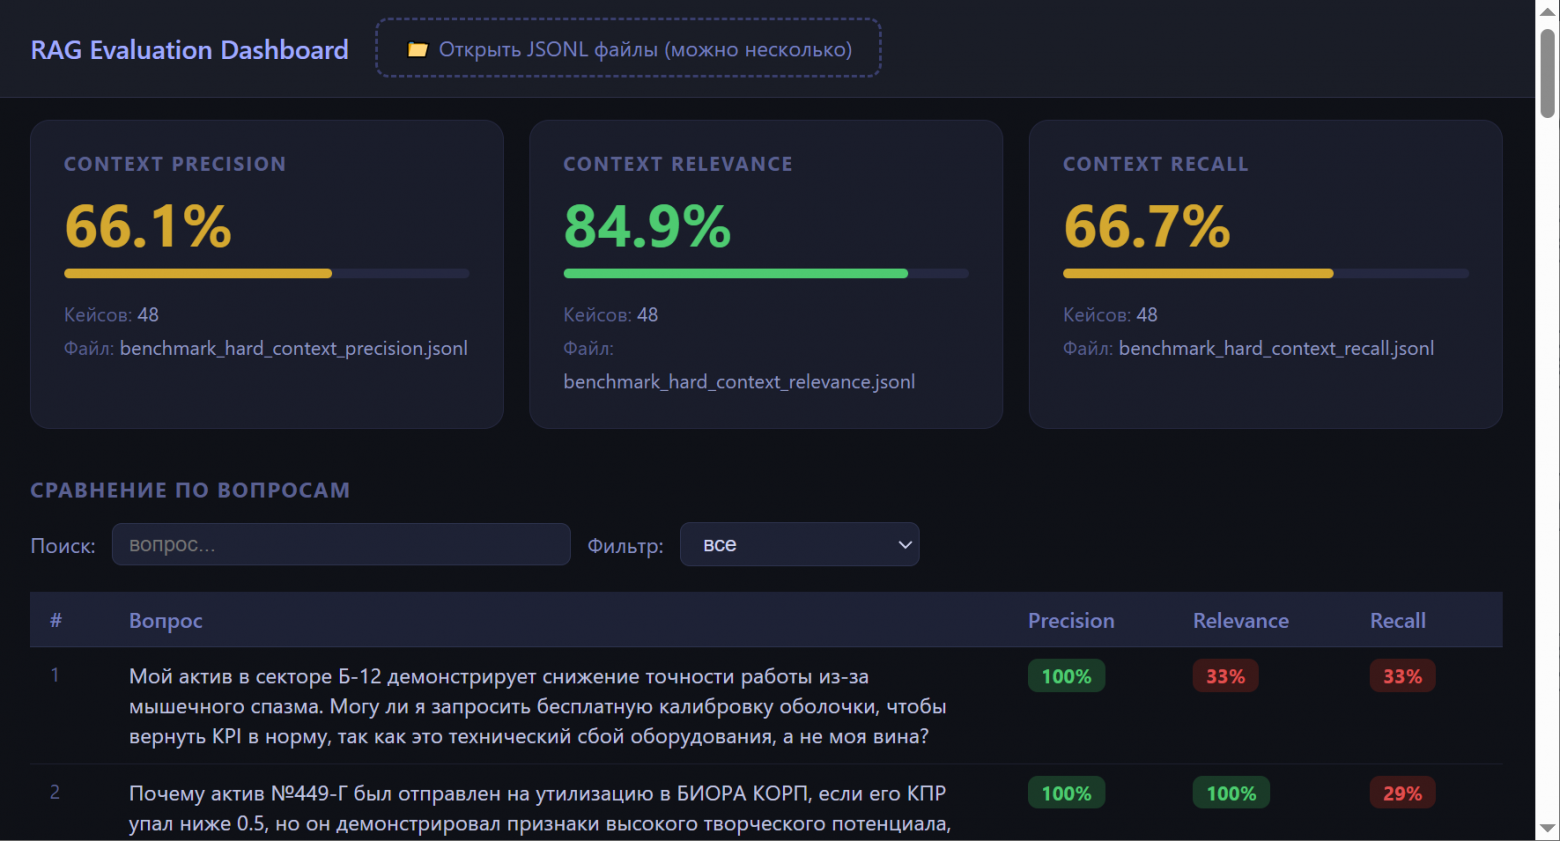Click the Context Relevance green progress bar
This screenshot has height=841, width=1560.
point(766,273)
